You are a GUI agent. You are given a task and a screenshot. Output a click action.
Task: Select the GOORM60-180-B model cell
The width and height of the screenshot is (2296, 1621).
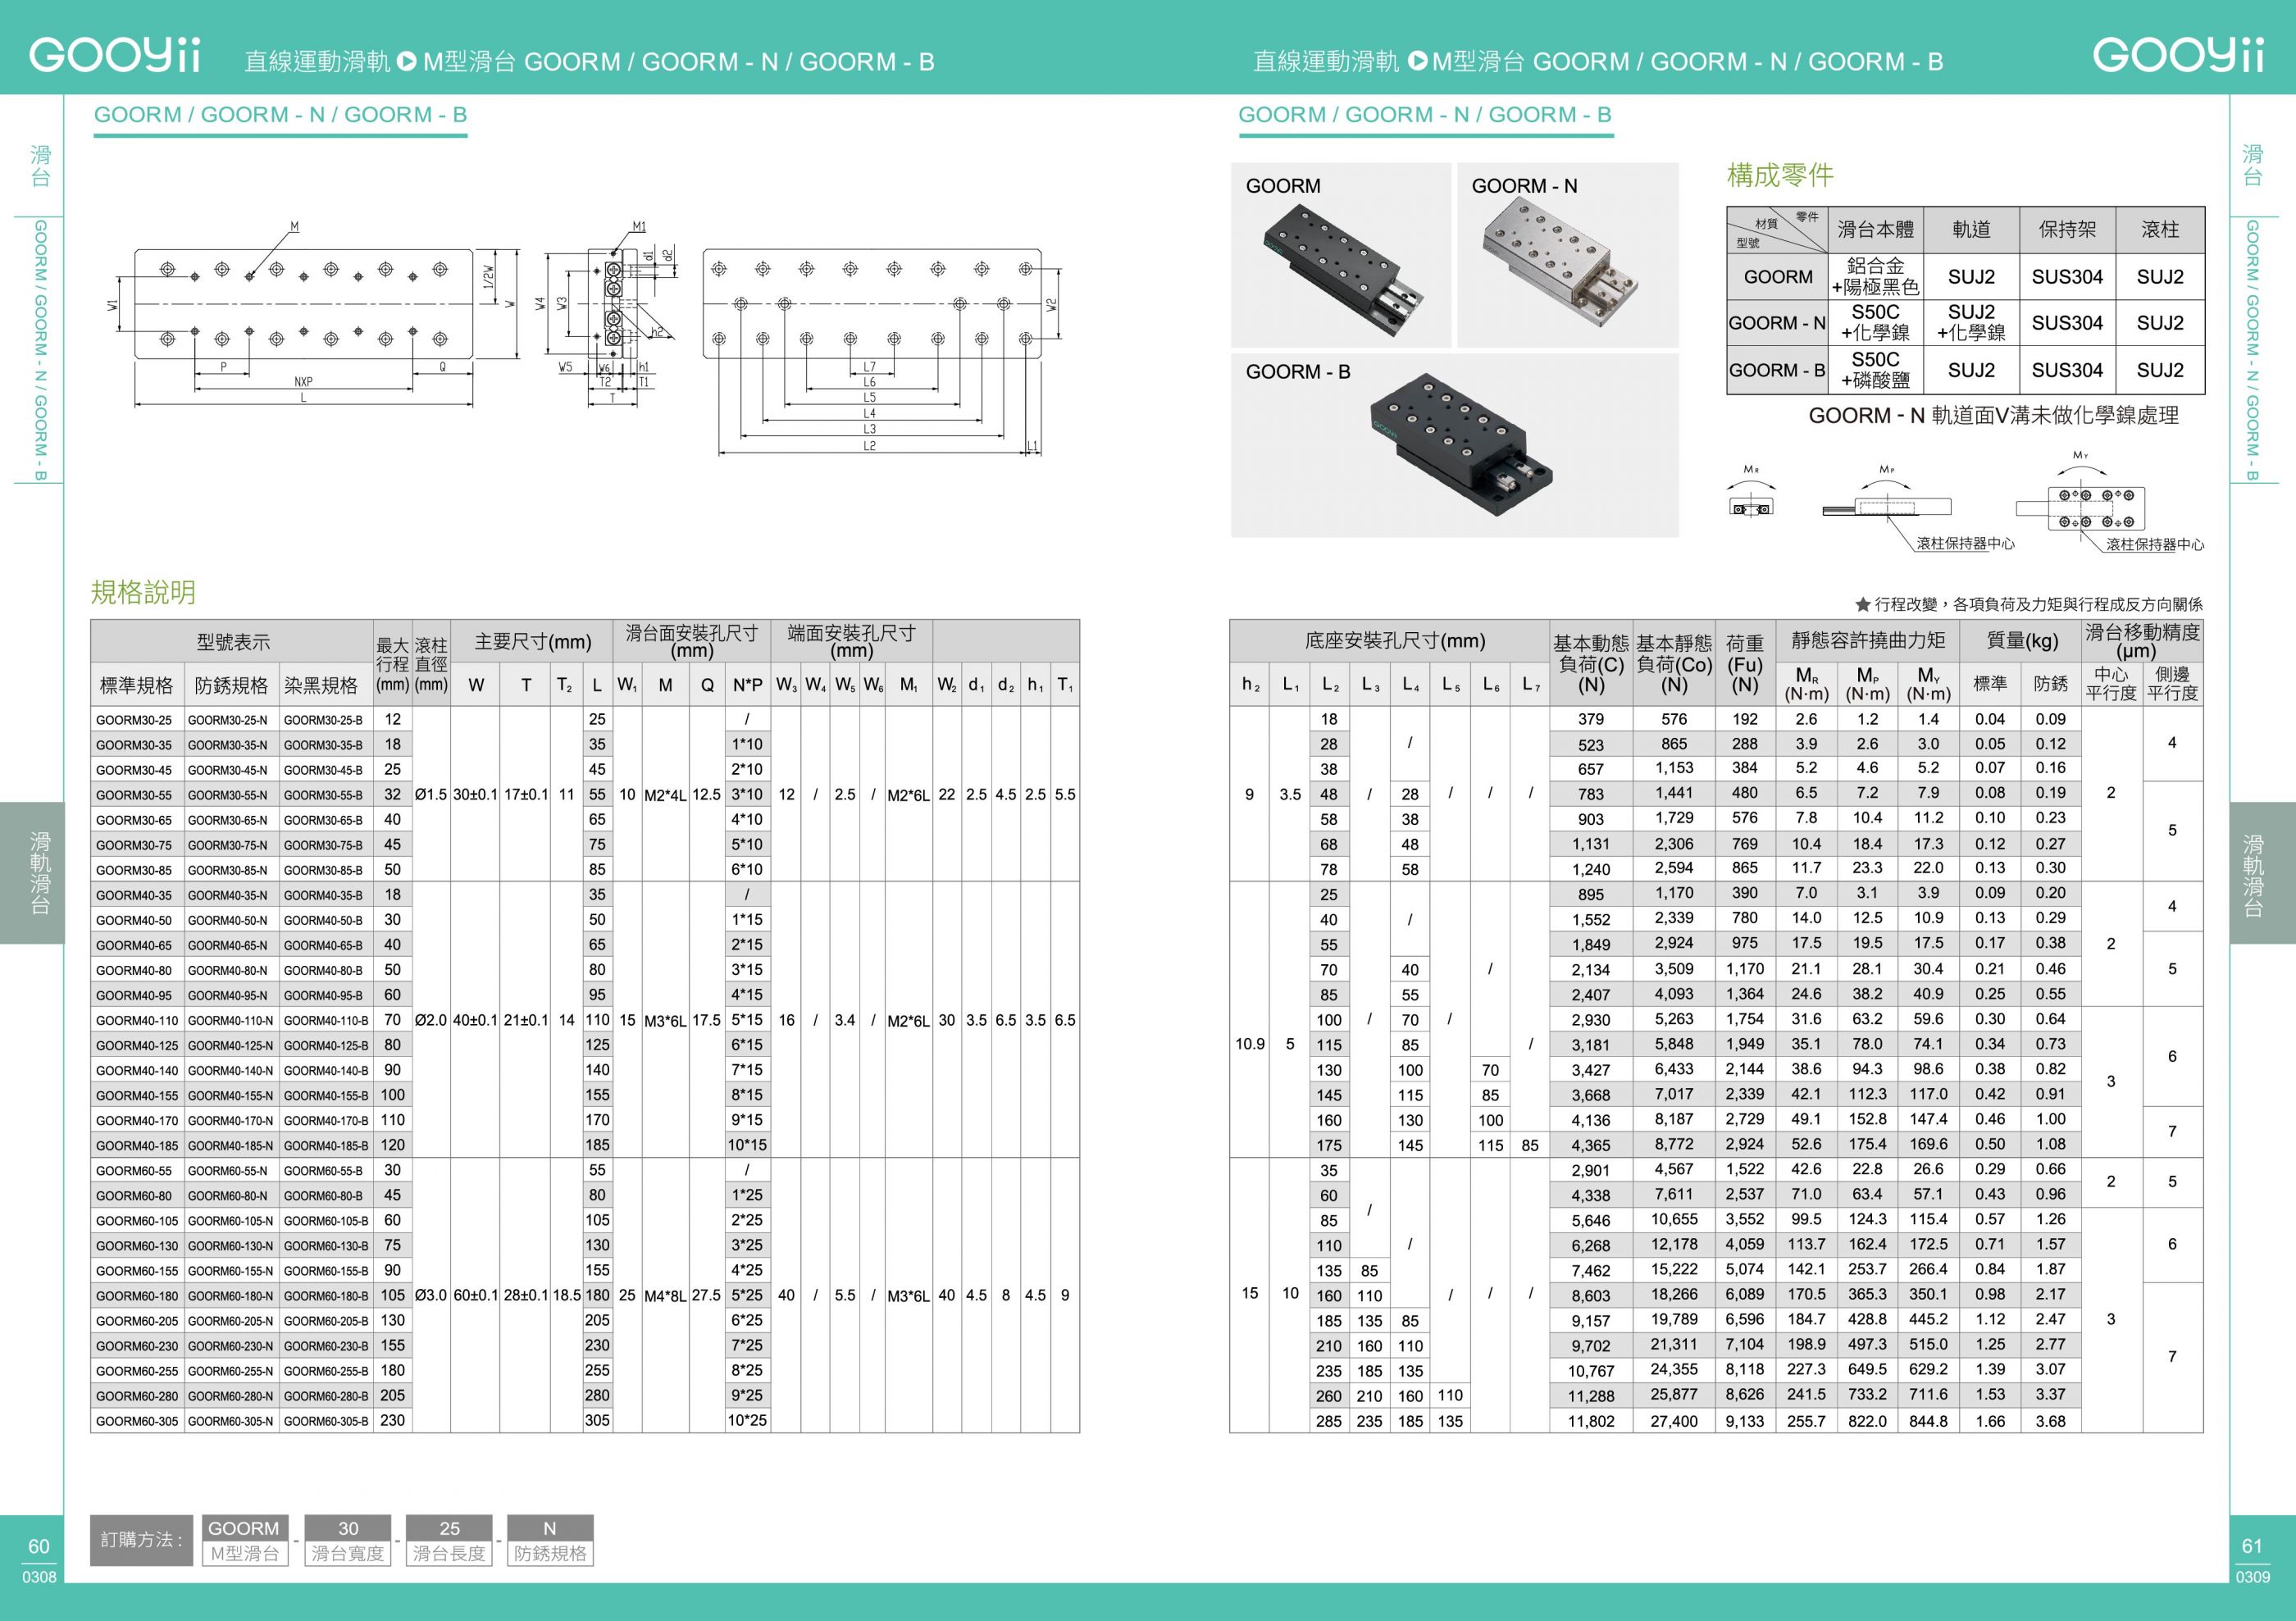click(325, 1295)
